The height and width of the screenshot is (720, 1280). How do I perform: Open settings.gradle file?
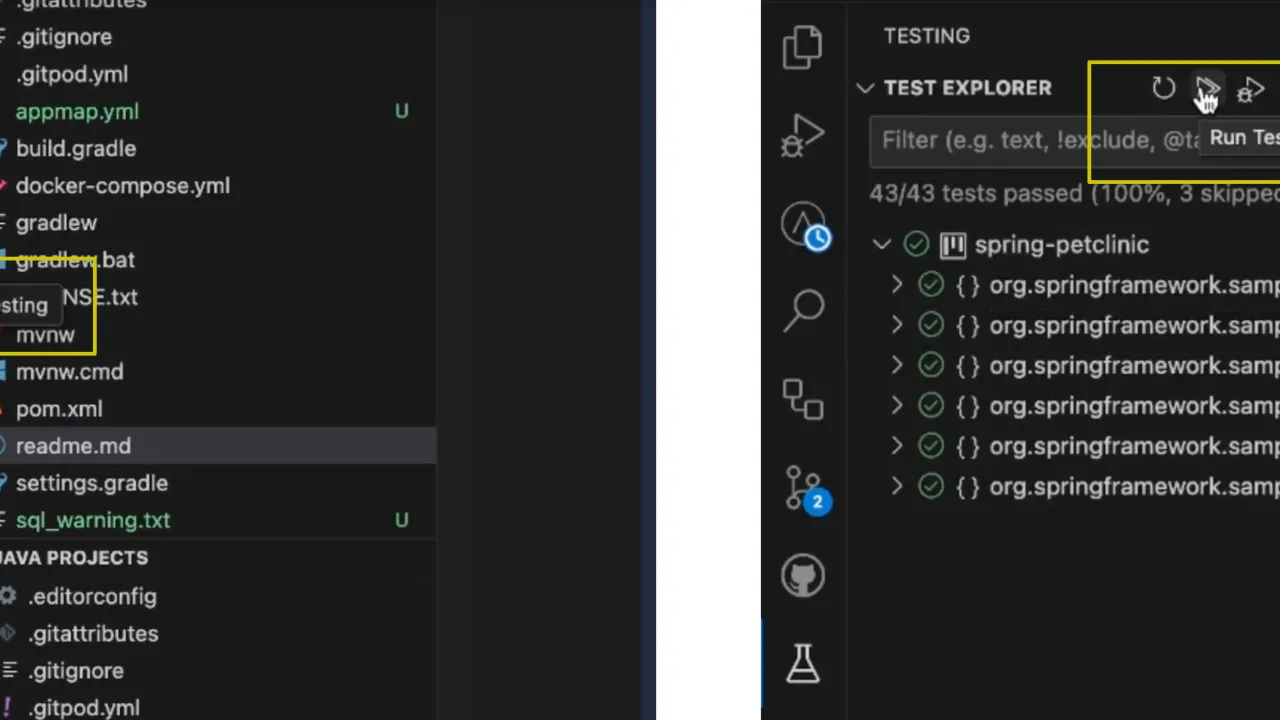point(92,483)
